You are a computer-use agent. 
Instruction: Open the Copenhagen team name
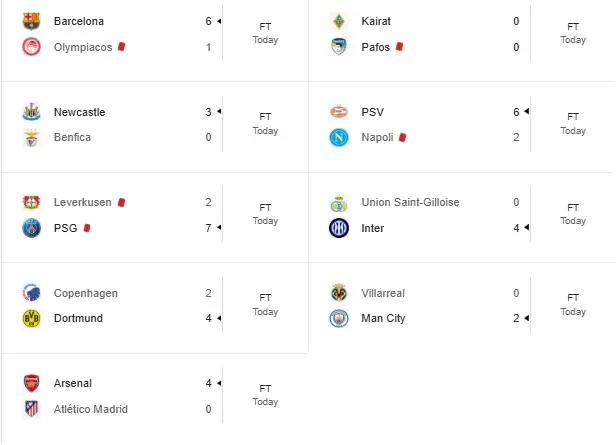pyautogui.click(x=86, y=293)
